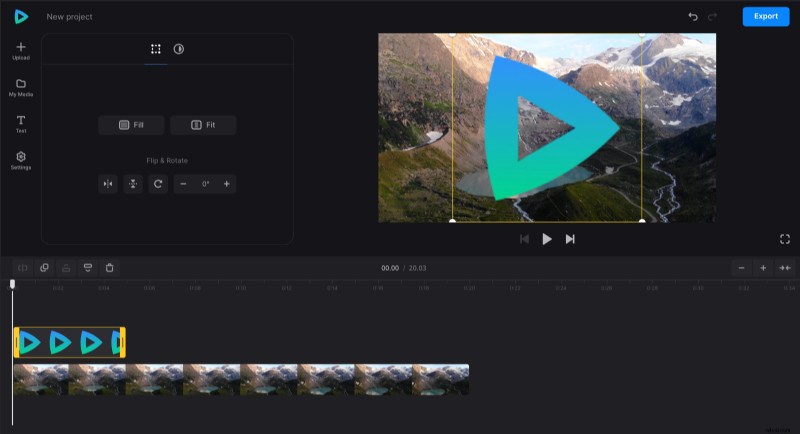800x434 pixels.
Task: Bring the clip layer forward
Action: tap(66, 268)
